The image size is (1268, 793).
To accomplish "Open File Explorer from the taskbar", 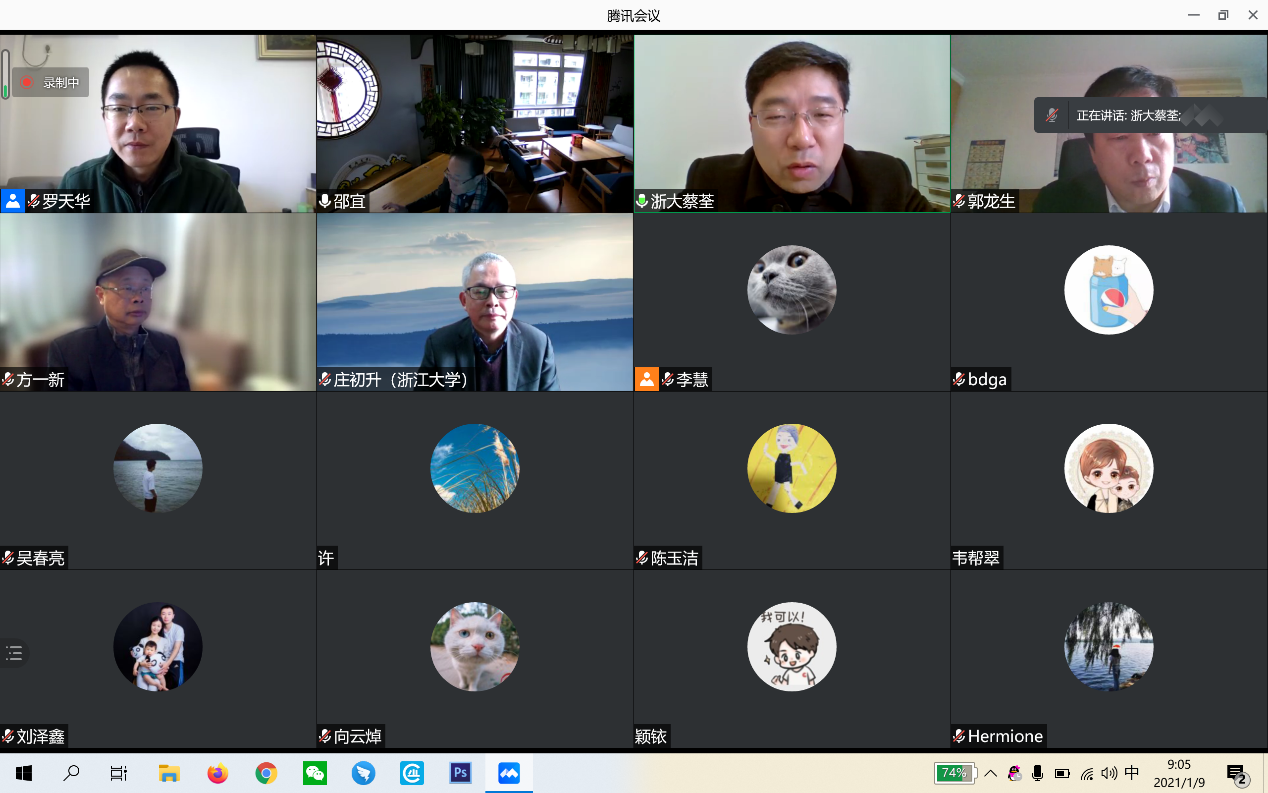I will [x=169, y=773].
